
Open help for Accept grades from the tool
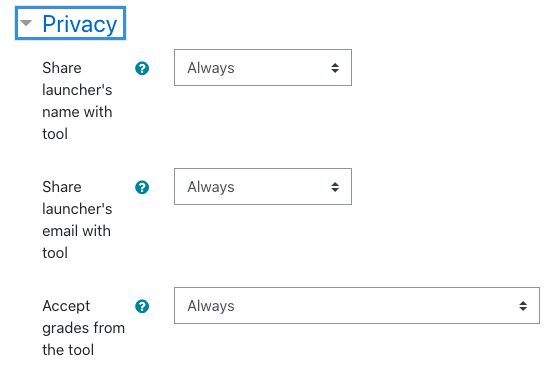coord(142,306)
